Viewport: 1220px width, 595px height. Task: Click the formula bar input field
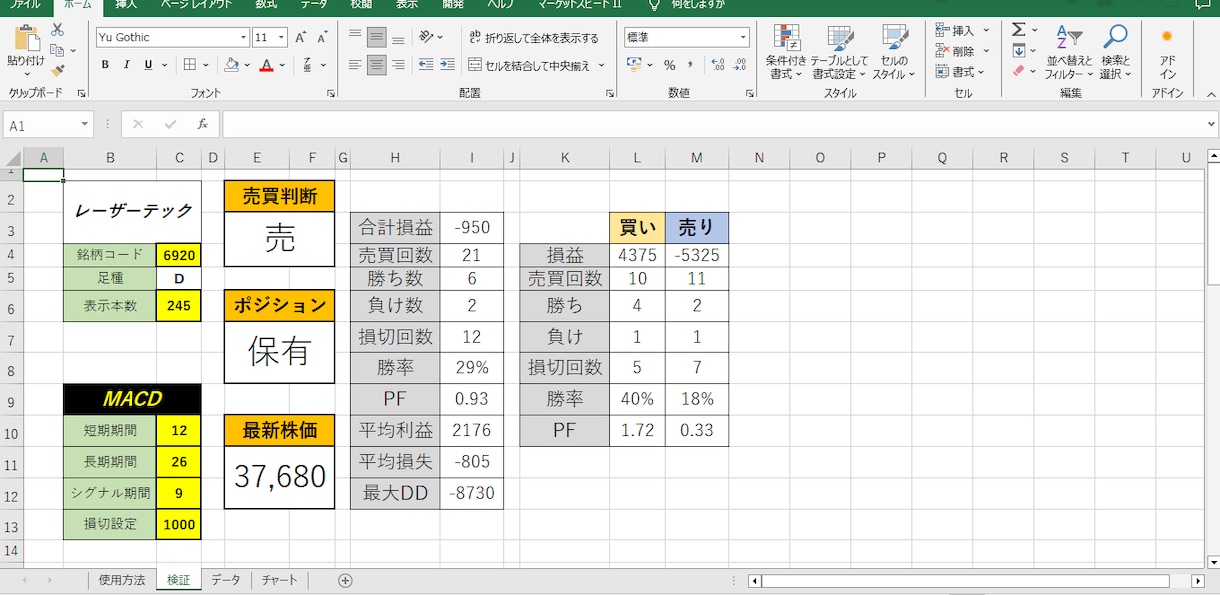[713, 125]
